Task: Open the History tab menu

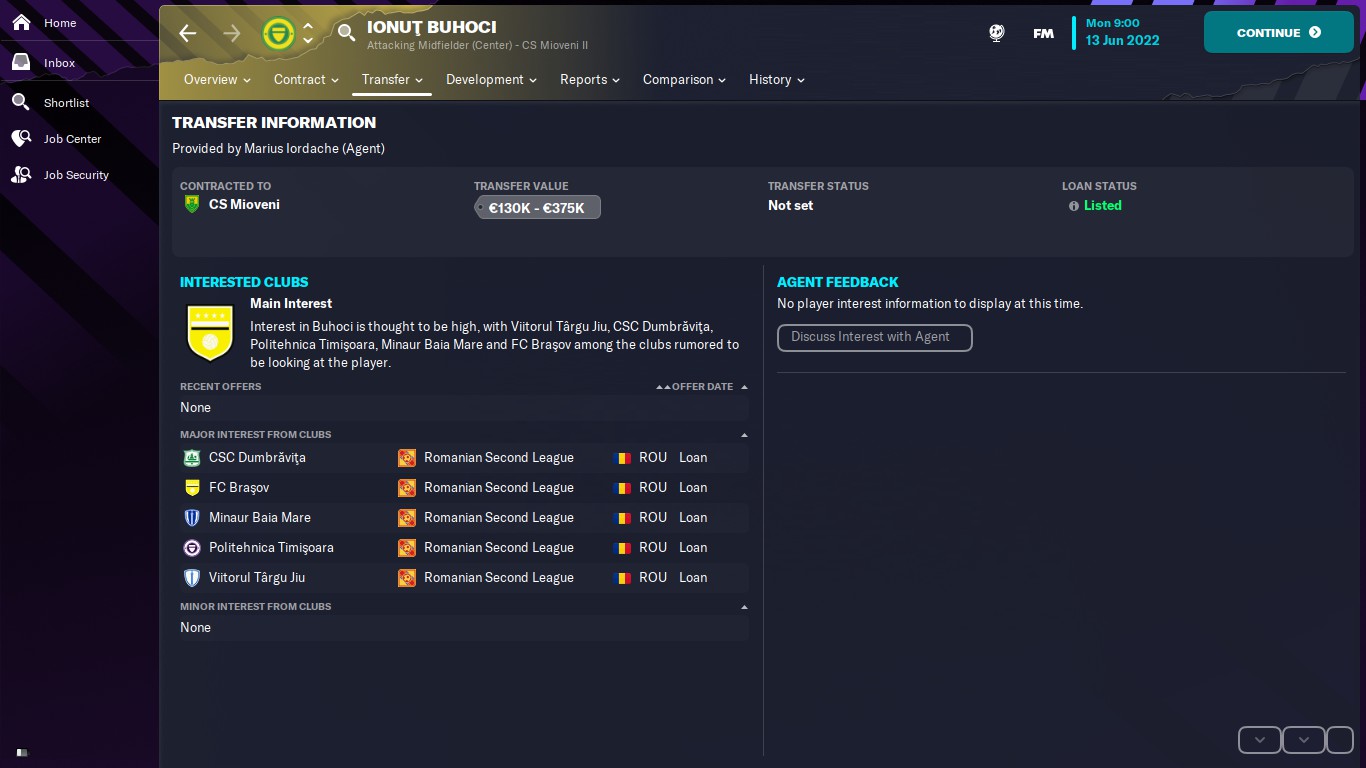Action: tap(776, 80)
